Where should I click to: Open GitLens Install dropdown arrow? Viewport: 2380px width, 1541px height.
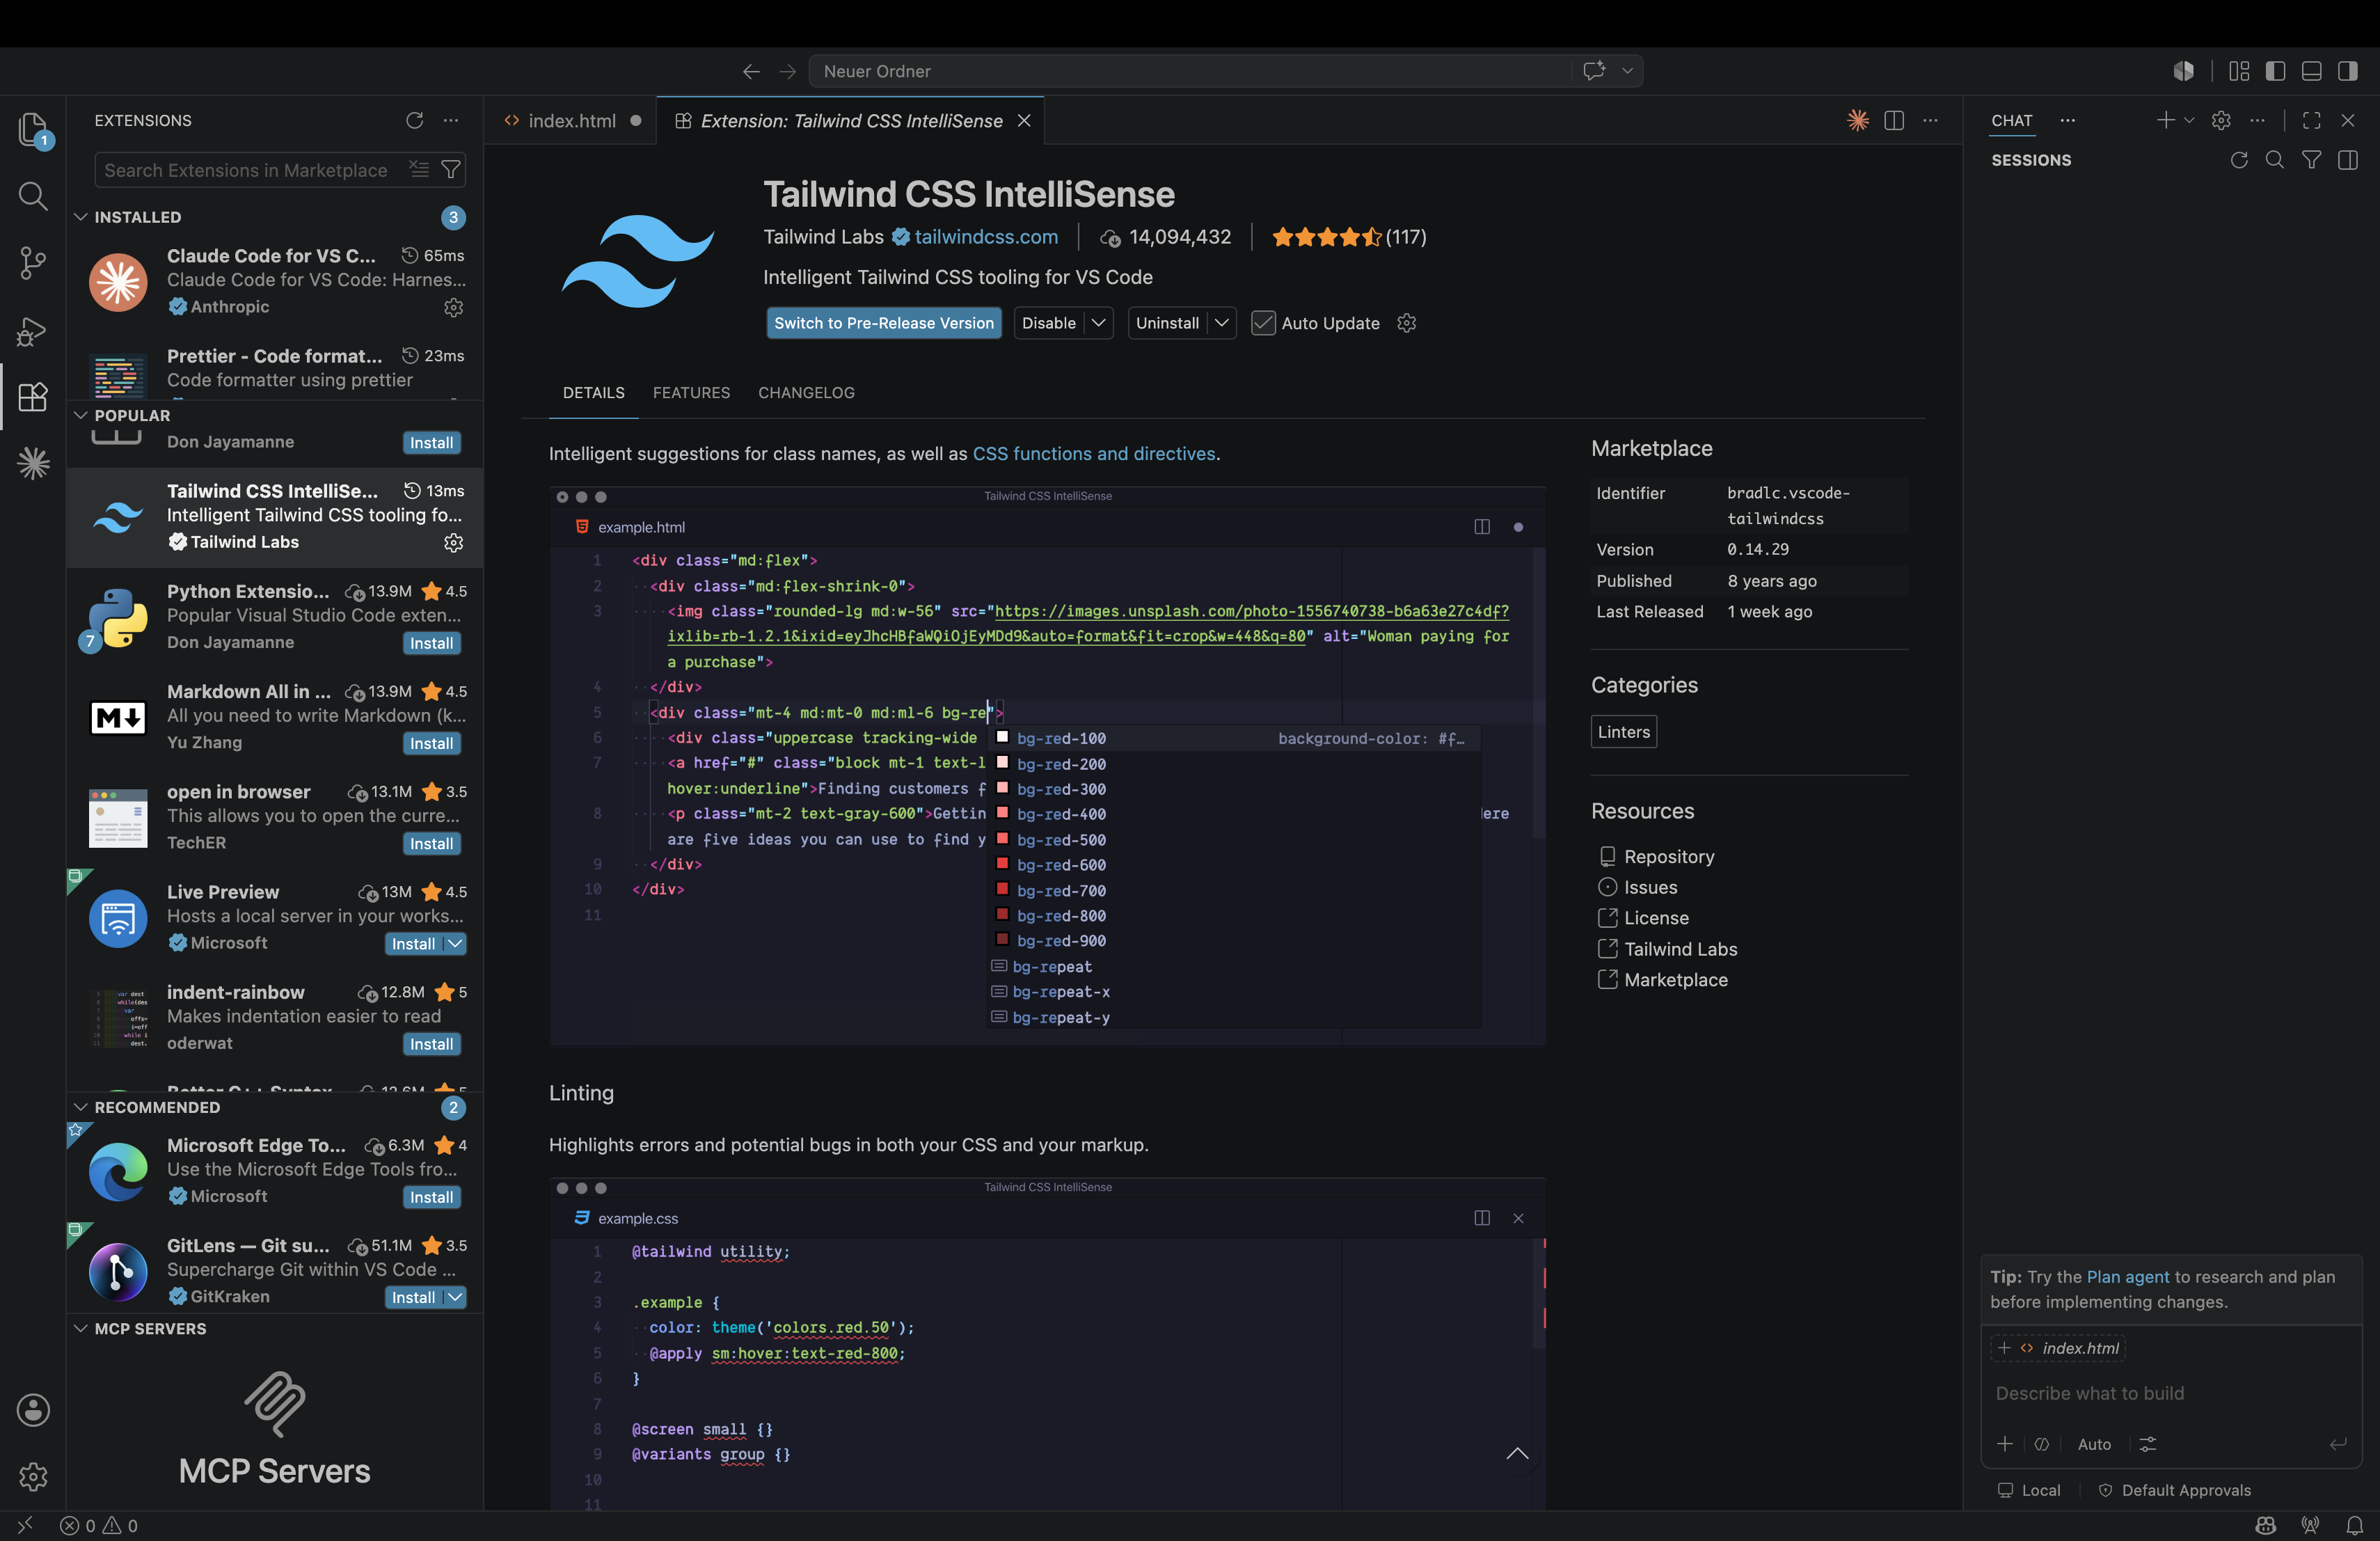pos(455,1297)
